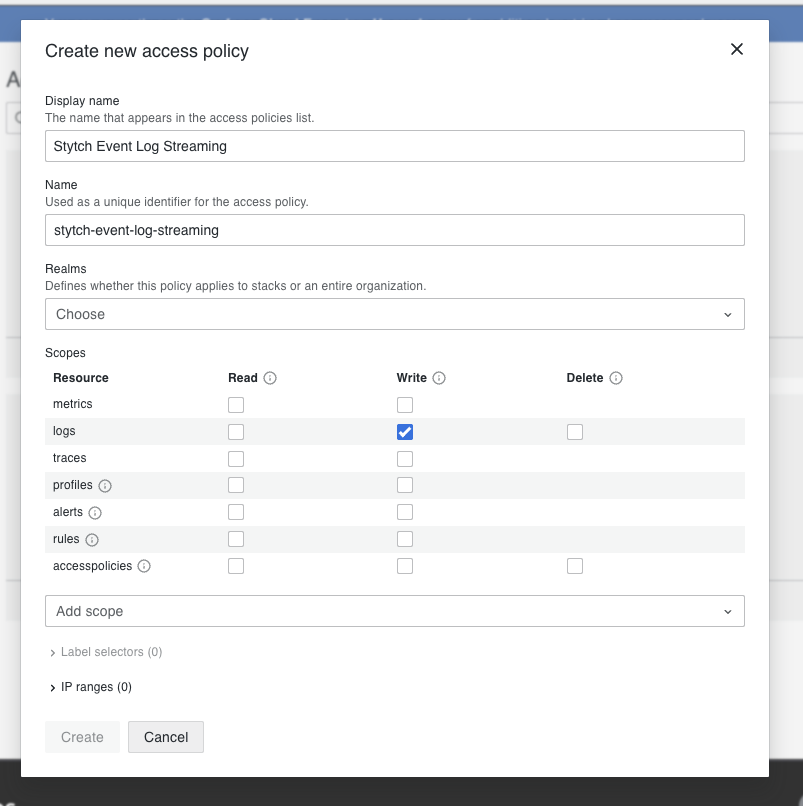Viewport: 803px width, 806px height.
Task: Enable Read permission for metrics
Action: pyautogui.click(x=236, y=404)
